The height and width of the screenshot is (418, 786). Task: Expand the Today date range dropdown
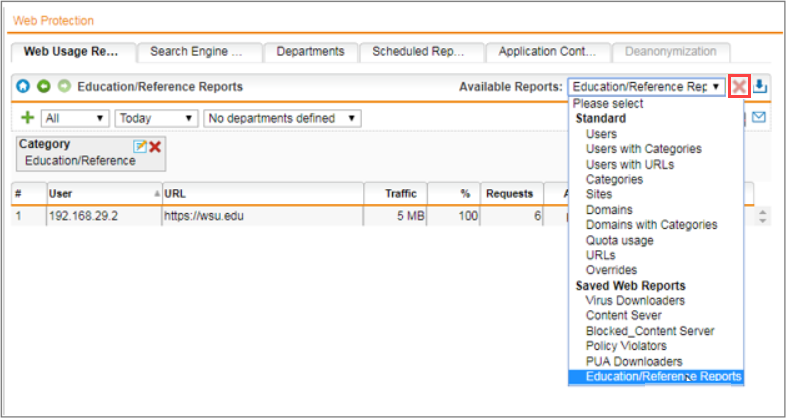156,118
